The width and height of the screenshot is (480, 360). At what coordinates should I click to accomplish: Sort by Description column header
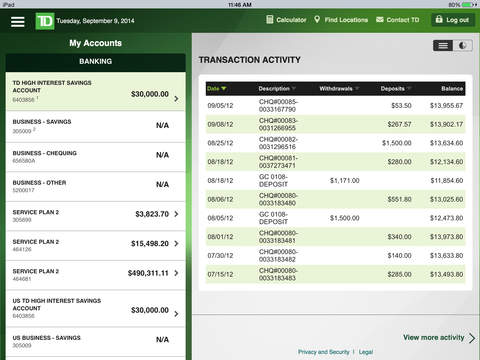[x=277, y=89]
